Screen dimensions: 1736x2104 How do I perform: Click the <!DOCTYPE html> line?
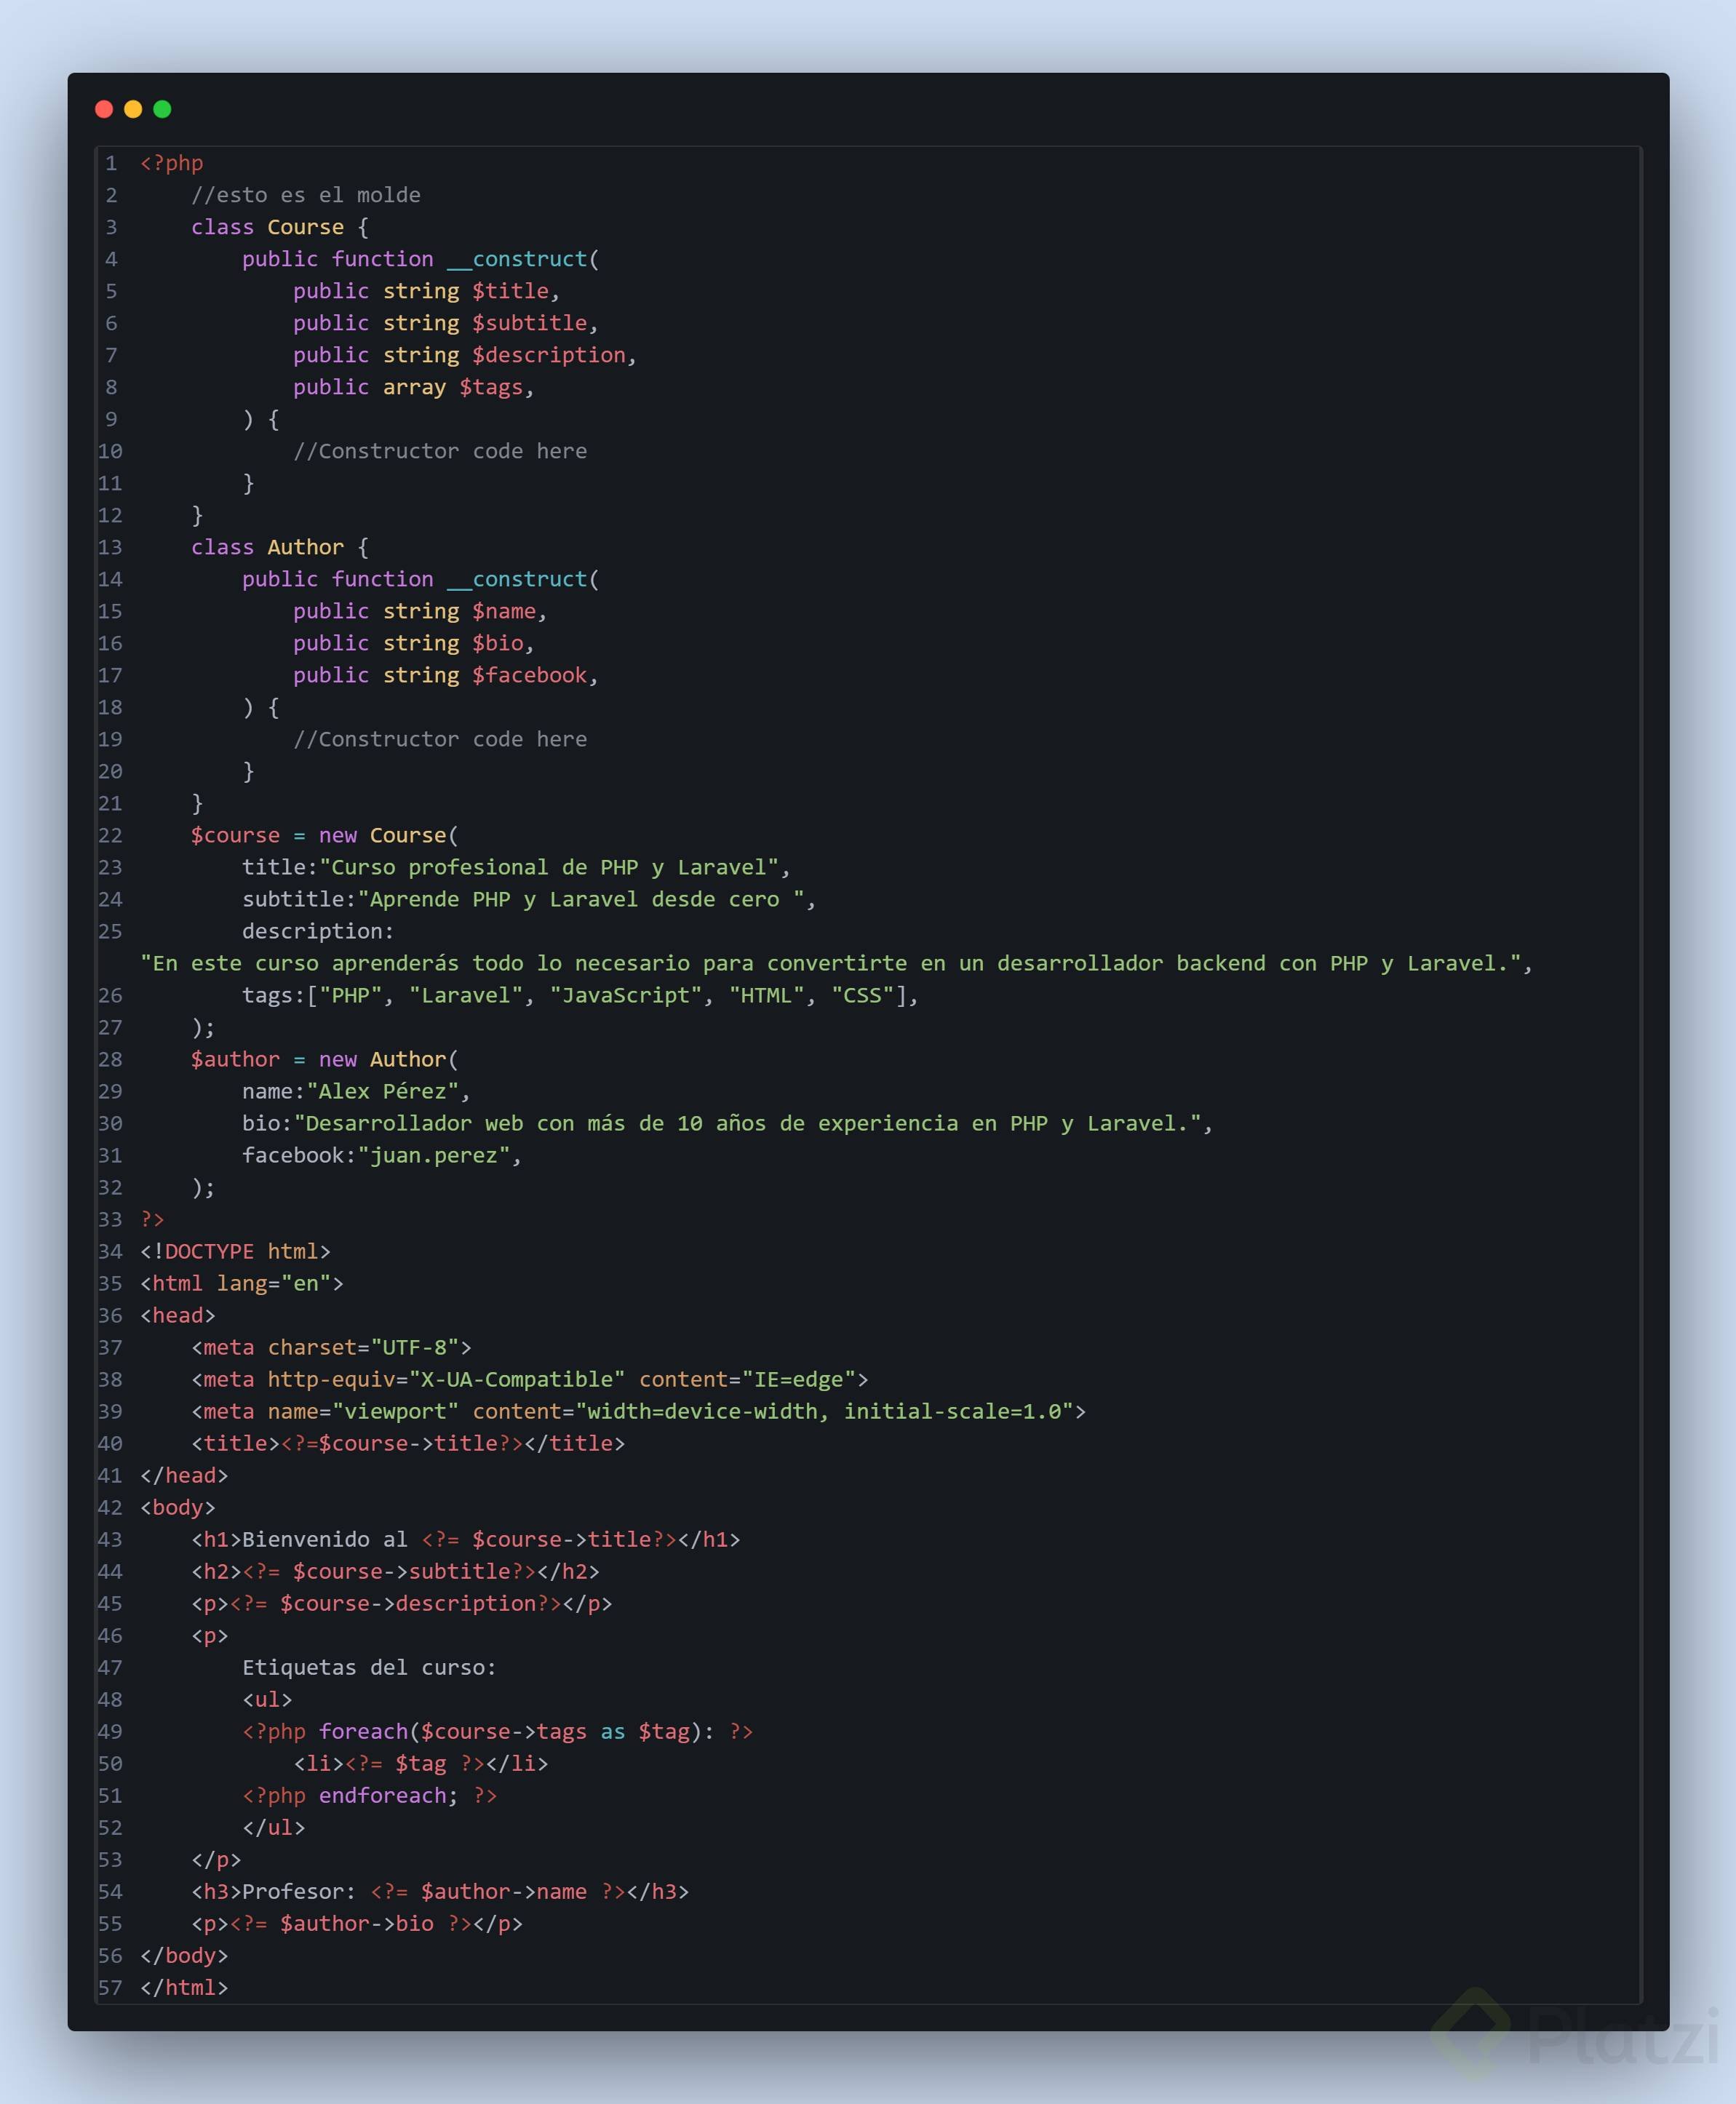point(235,1251)
